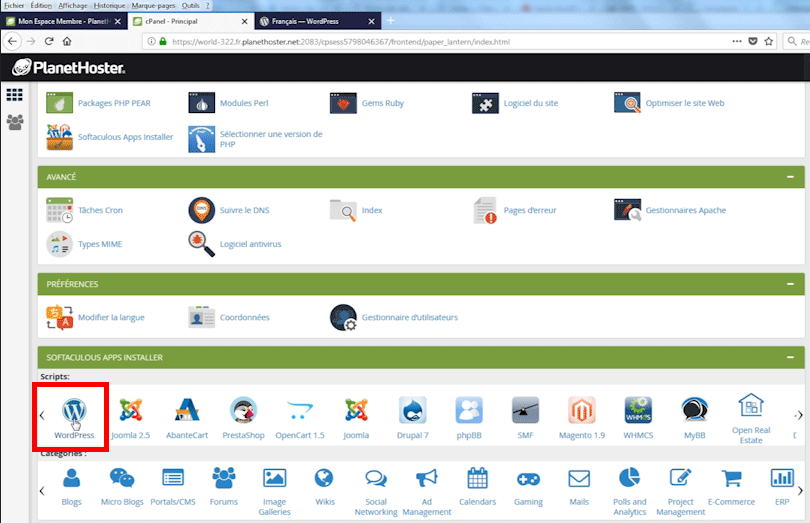Image resolution: width=810 pixels, height=523 pixels.
Task: Open a new browser tab
Action: coord(391,21)
